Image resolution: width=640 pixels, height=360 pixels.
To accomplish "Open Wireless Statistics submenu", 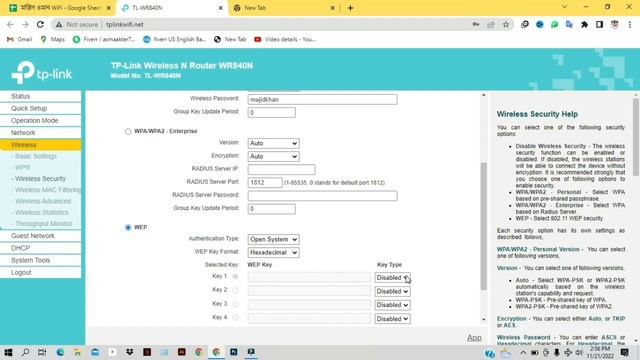I will click(41, 212).
